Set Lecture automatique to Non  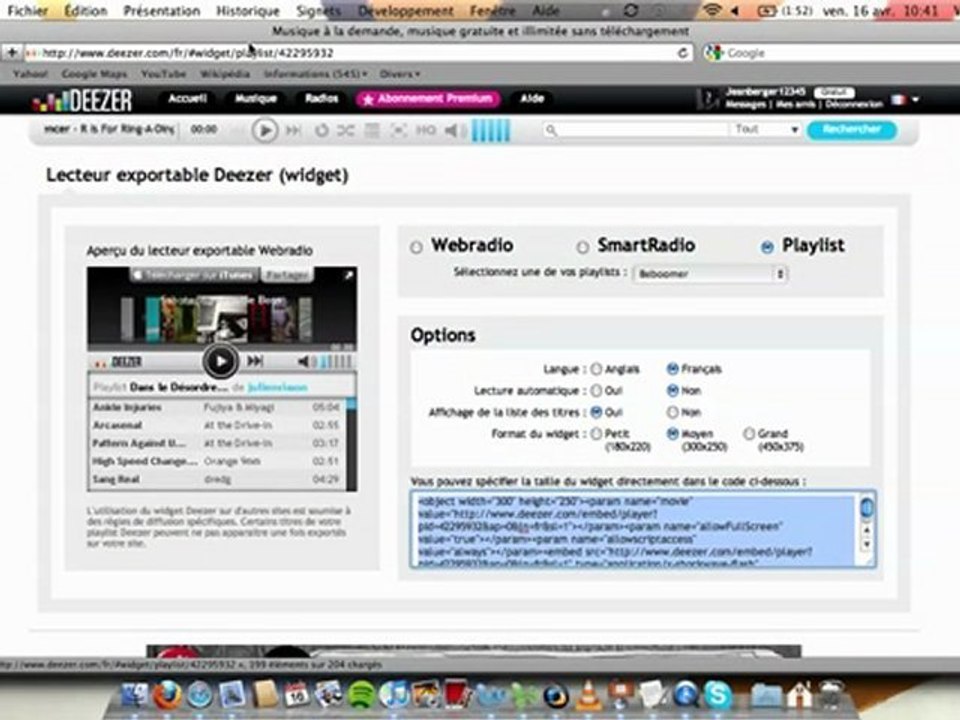672,390
